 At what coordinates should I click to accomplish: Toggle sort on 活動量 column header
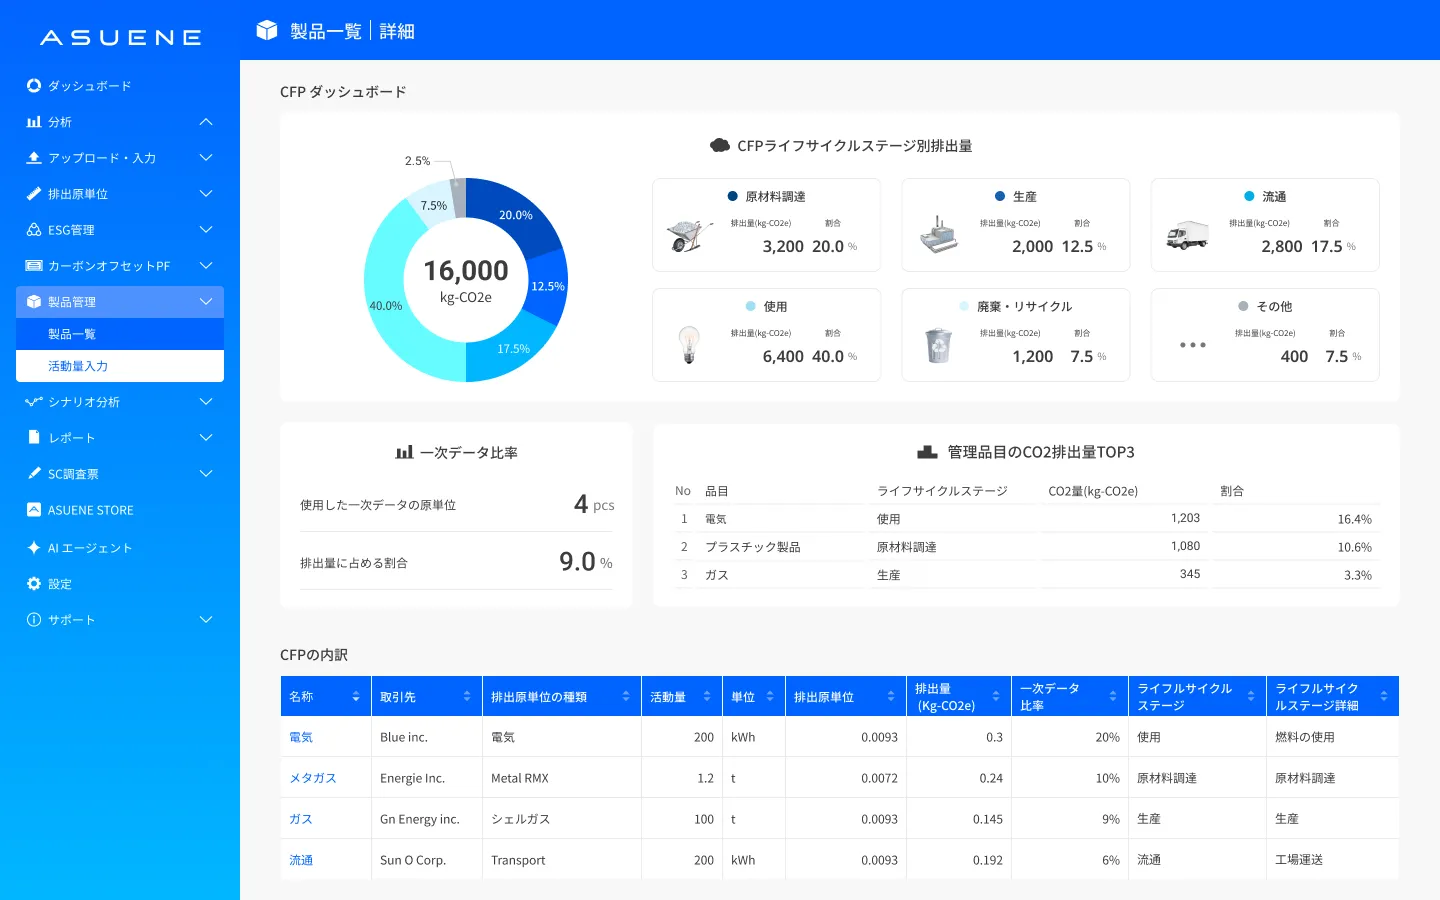click(707, 697)
